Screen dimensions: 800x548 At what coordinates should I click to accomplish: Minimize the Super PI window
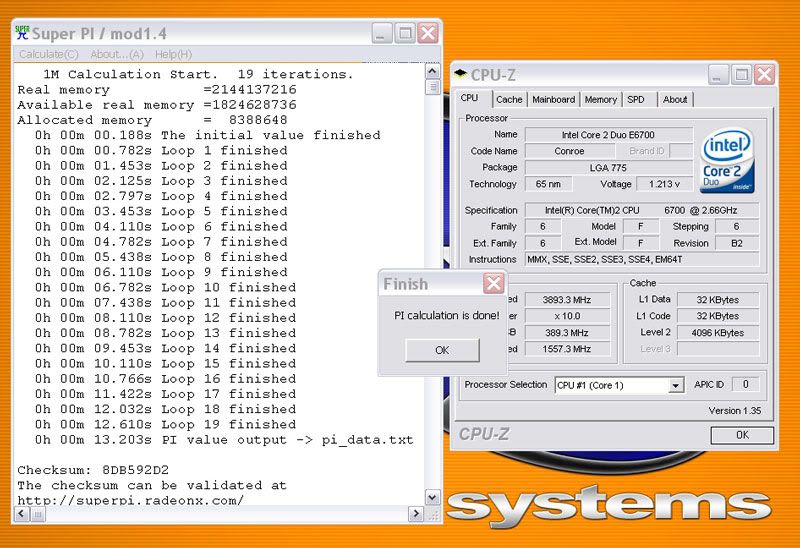point(381,33)
